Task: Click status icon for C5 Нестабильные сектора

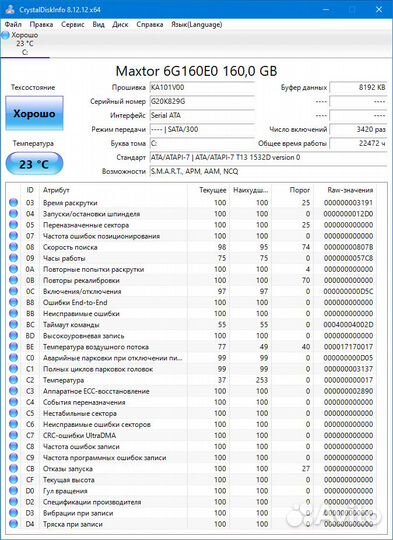Action: pyautogui.click(x=13, y=413)
